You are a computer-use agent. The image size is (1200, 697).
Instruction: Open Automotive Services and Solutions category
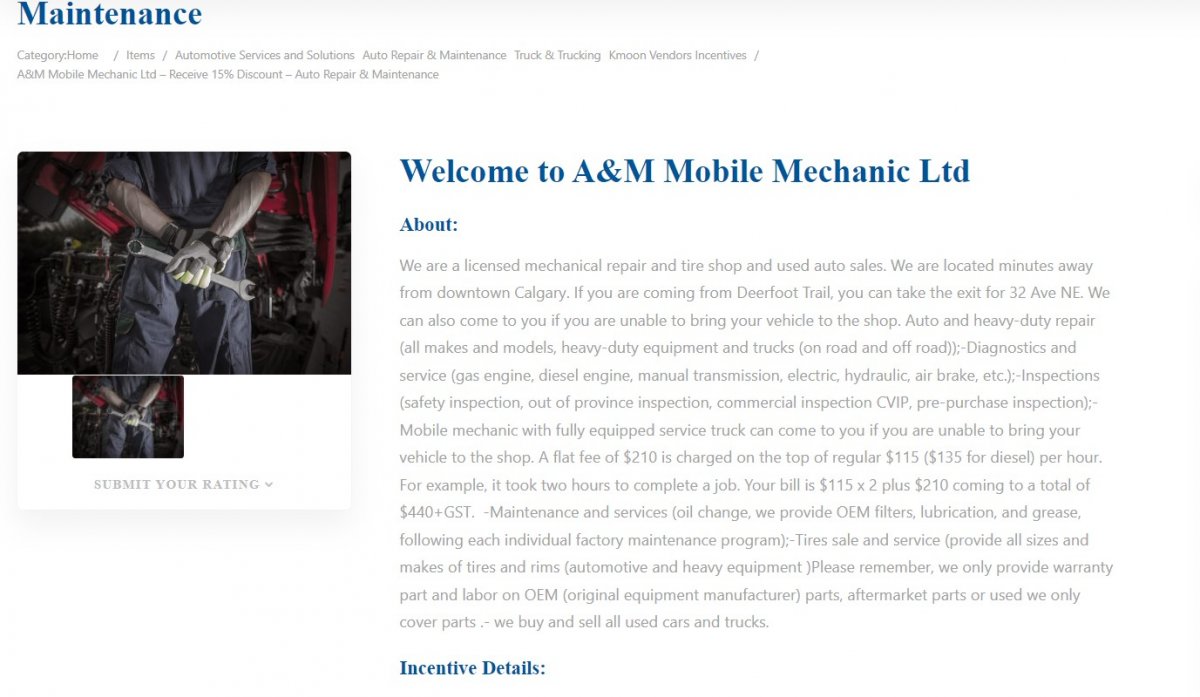pos(264,55)
